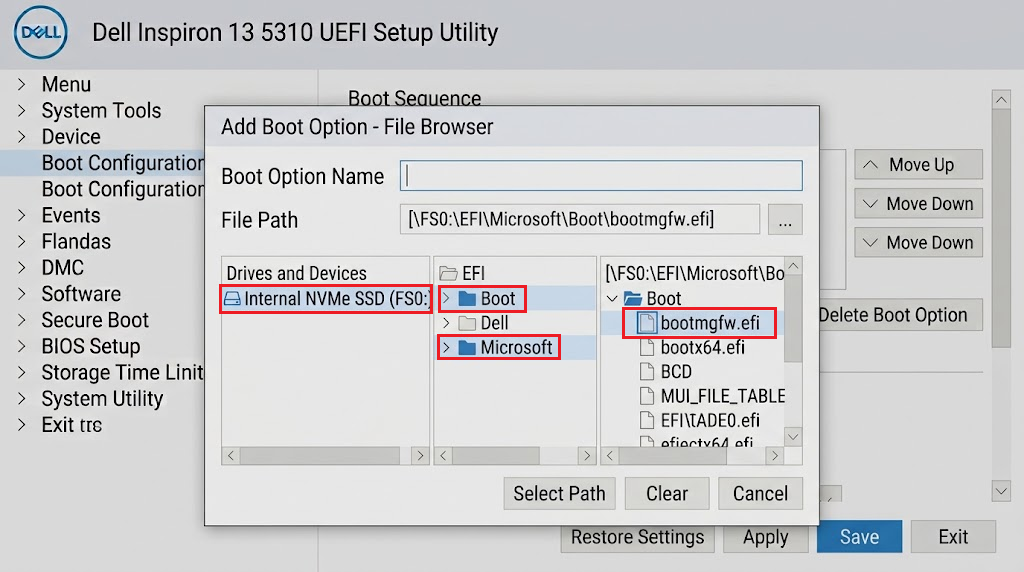Click the Restore Settings button

[x=637, y=537]
